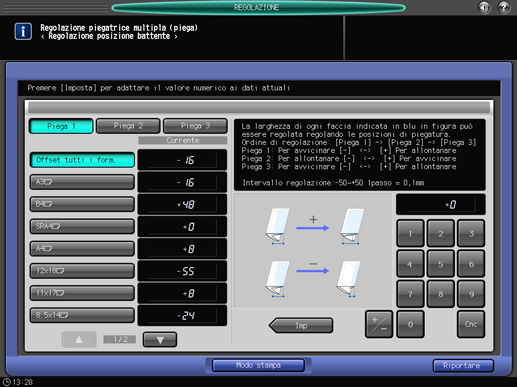Viewport: 517px width, 387px height.
Task: Select the 8.5x14 paper size row
Action: tap(82, 315)
